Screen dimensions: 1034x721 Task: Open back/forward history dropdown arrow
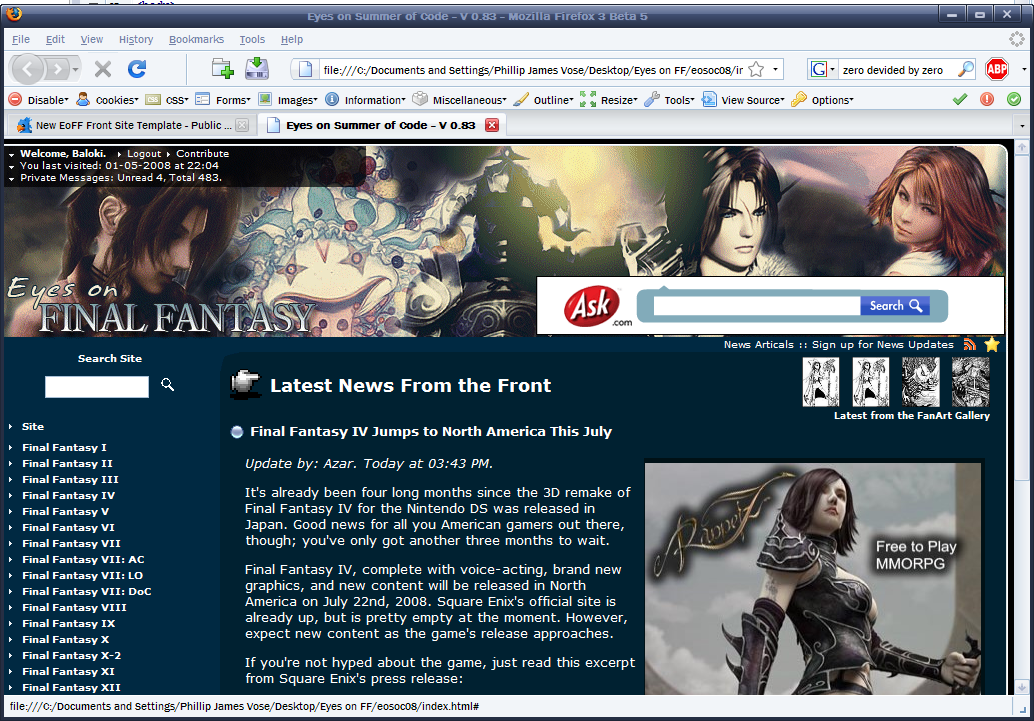tap(76, 69)
